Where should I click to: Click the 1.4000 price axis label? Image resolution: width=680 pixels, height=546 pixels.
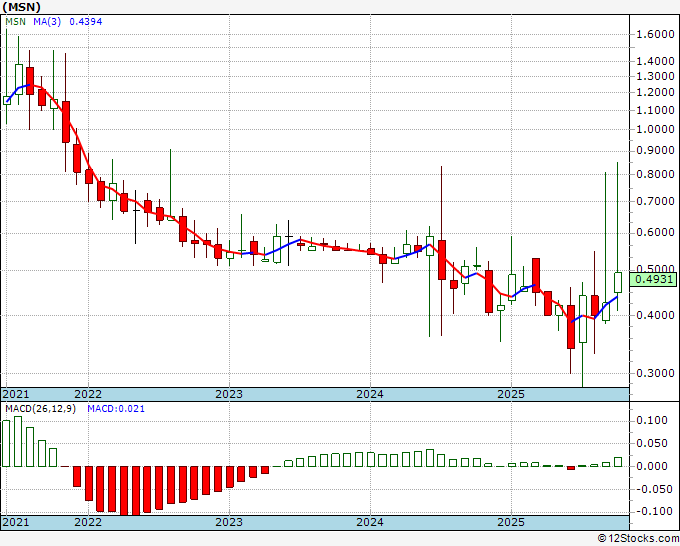[655, 61]
